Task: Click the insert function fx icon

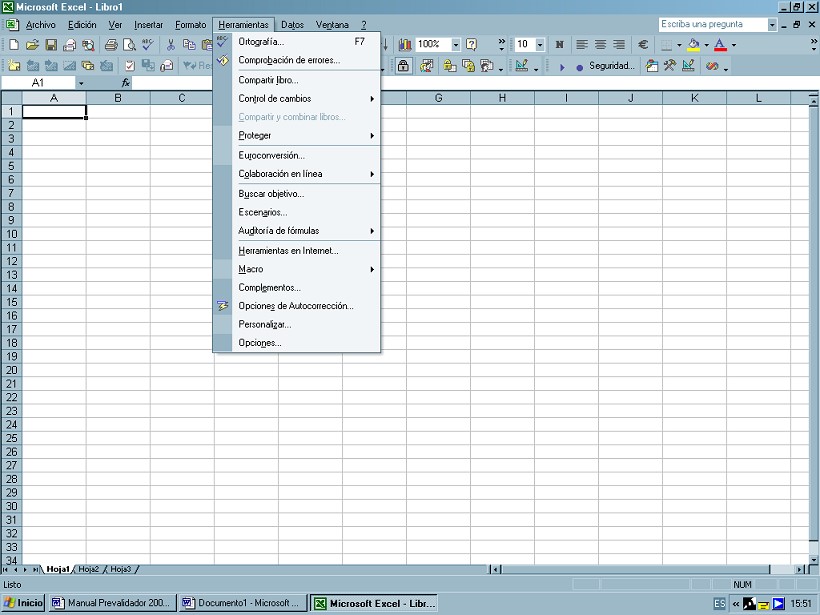Action: coord(126,83)
